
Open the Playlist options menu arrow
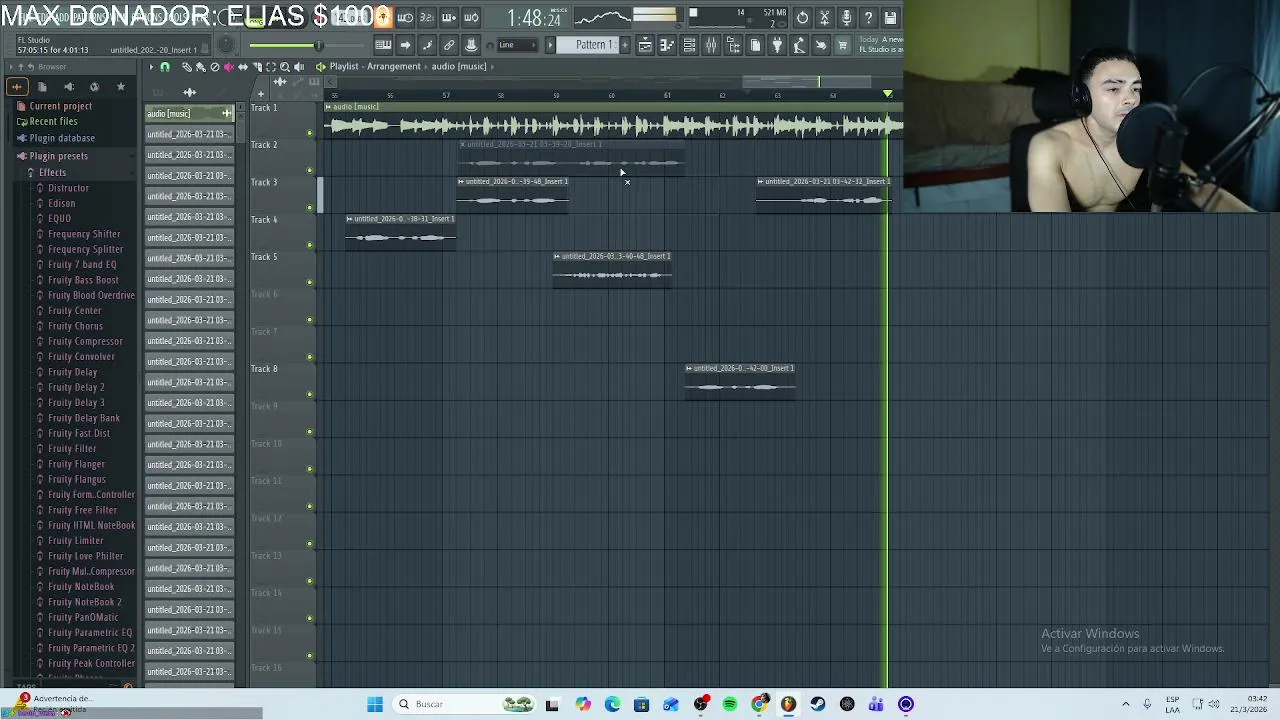click(151, 67)
